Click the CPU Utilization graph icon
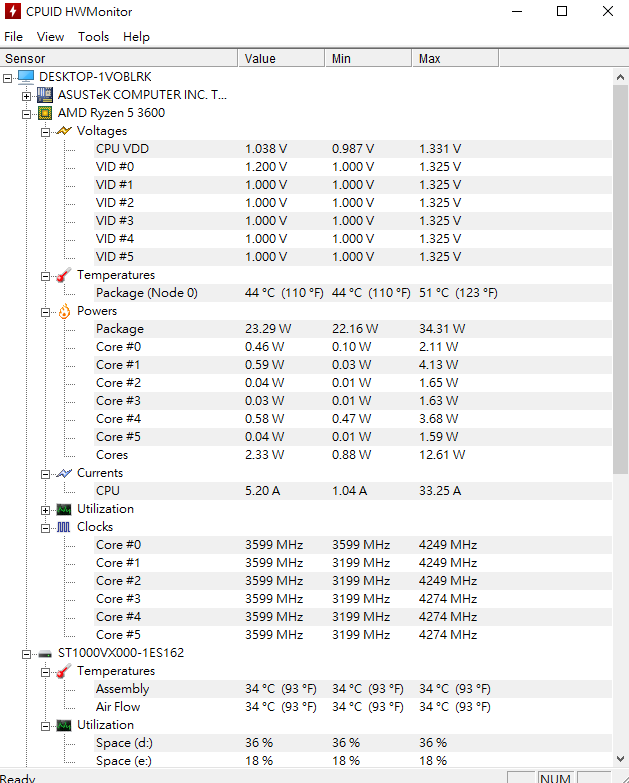Image resolution: width=629 pixels, height=783 pixels. click(64, 509)
